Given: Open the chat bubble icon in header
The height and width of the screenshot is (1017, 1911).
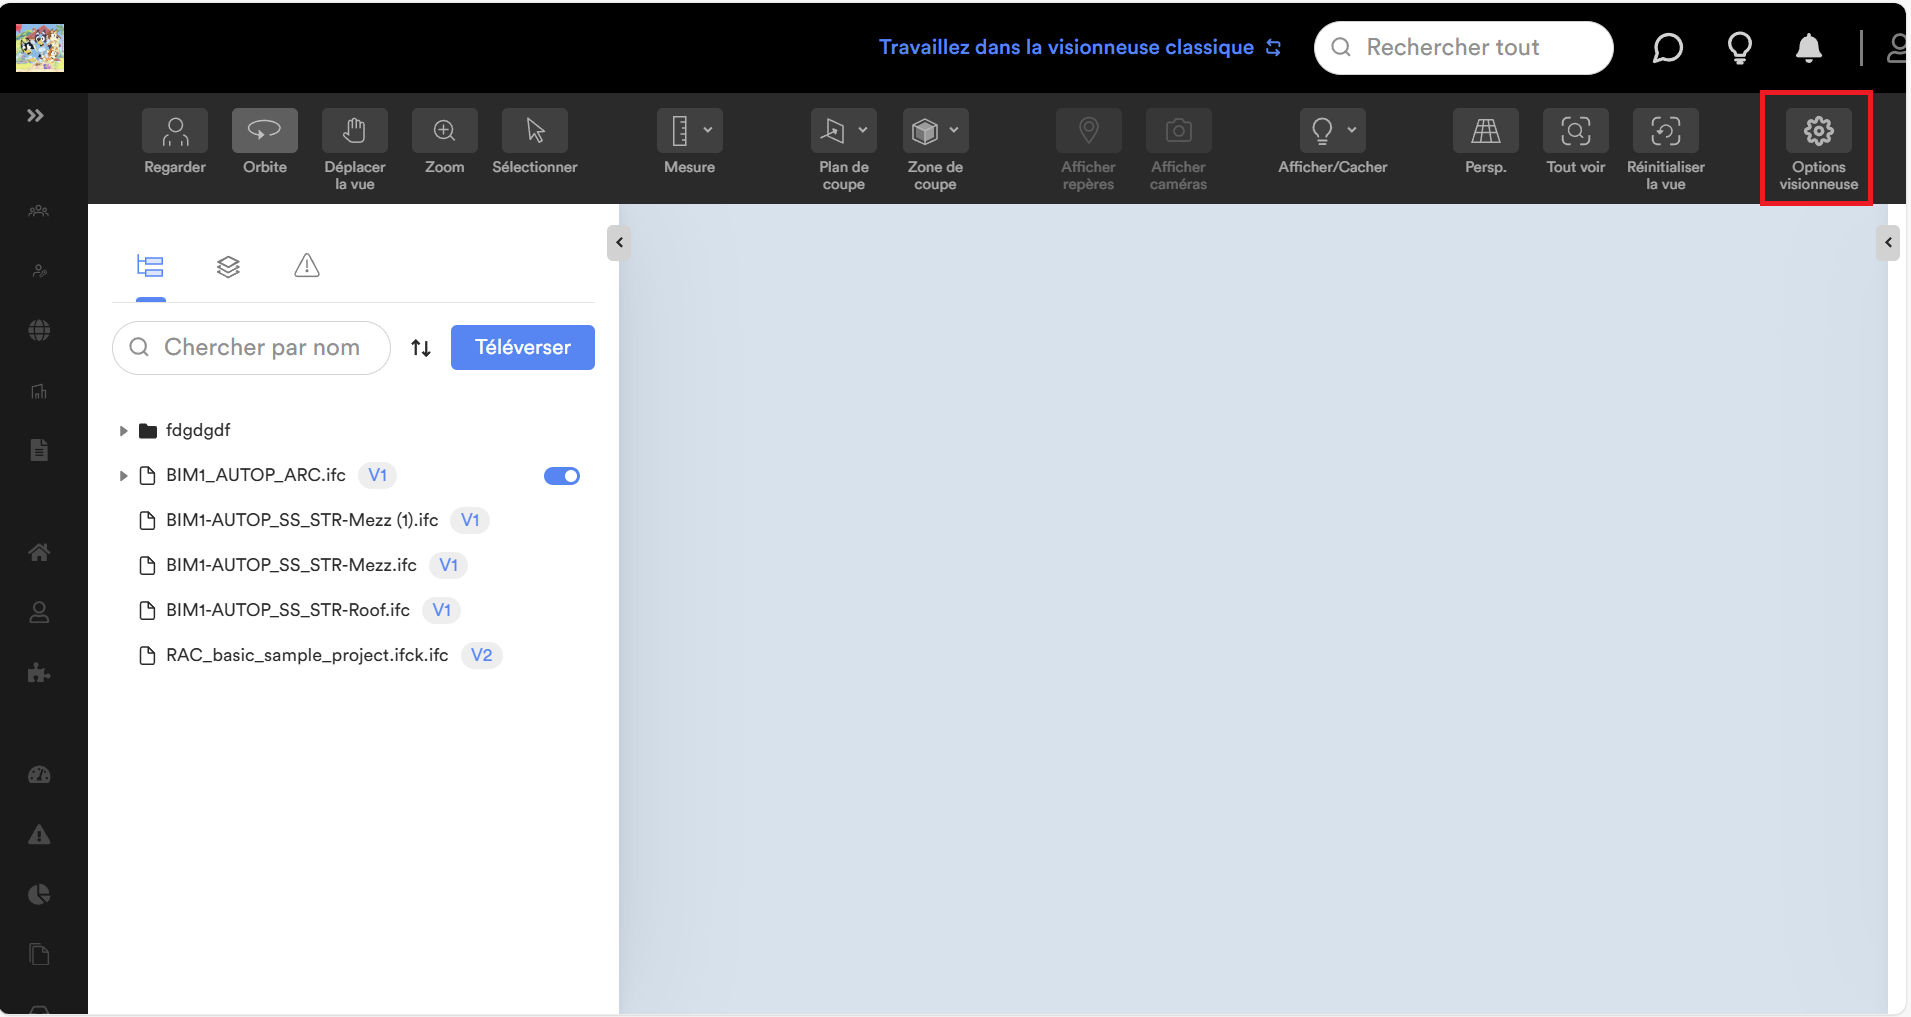Looking at the screenshot, I should click(1667, 48).
